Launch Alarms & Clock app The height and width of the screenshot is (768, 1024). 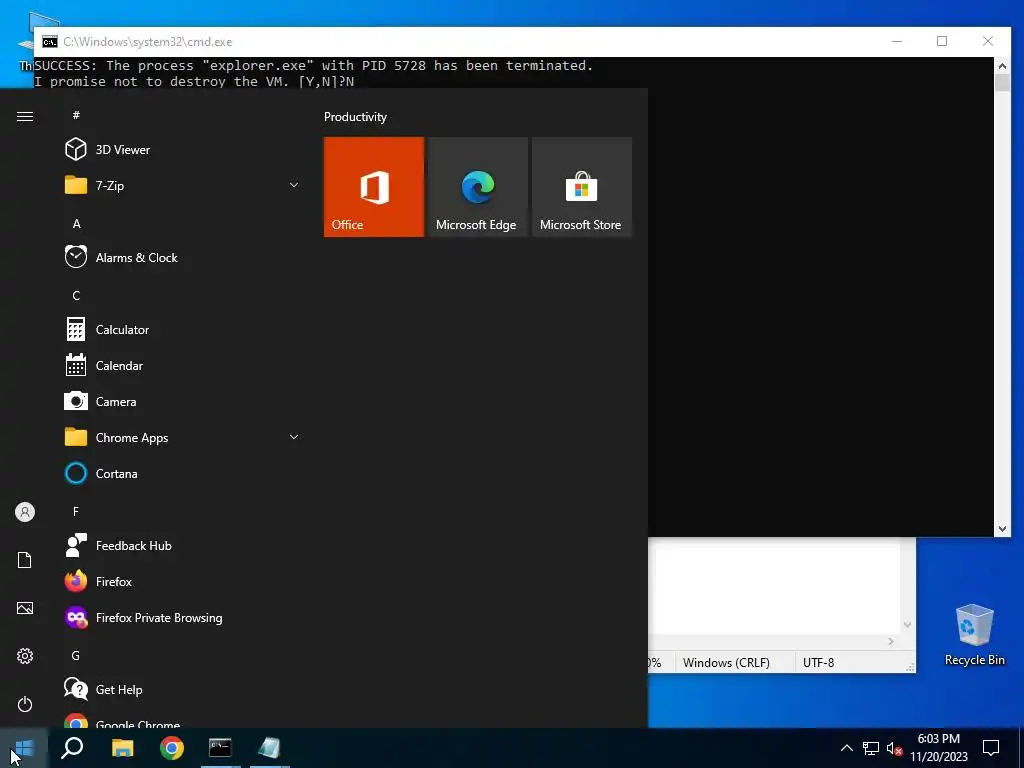tap(183, 257)
